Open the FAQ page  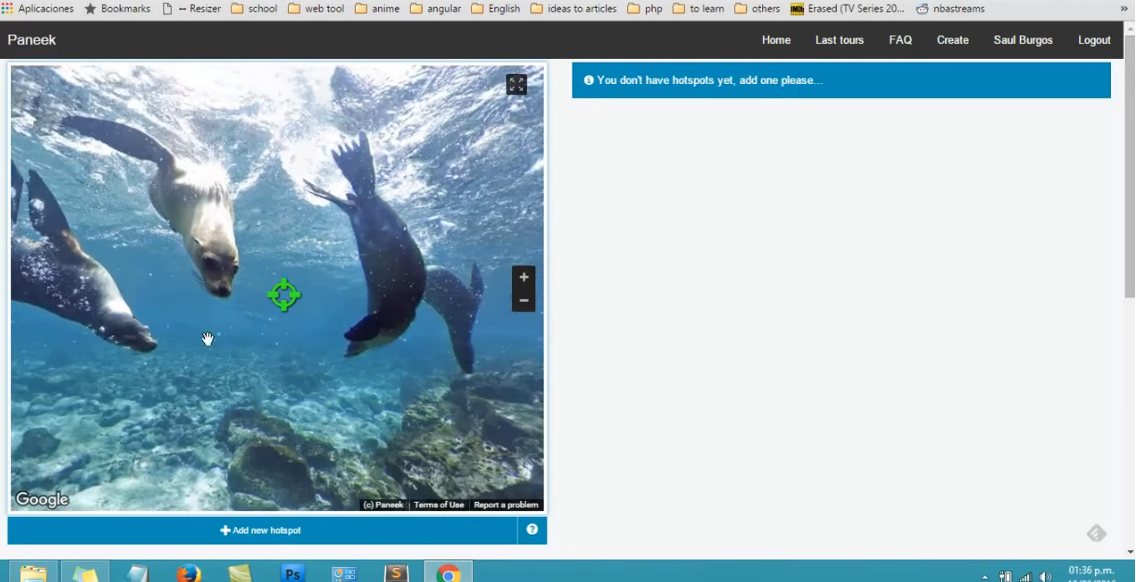pyautogui.click(x=900, y=40)
